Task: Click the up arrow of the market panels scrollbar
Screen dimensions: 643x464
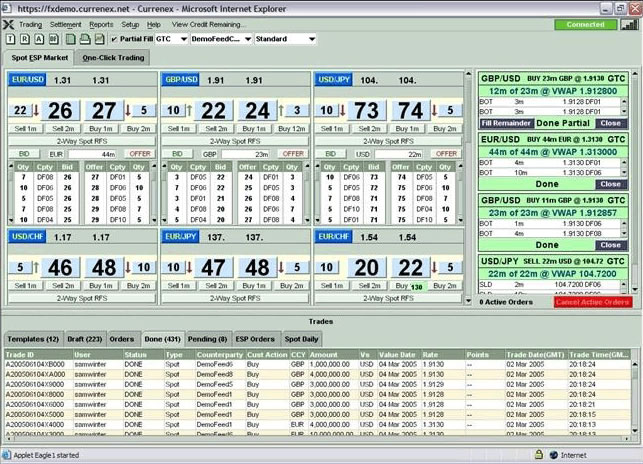Action: [x=468, y=74]
